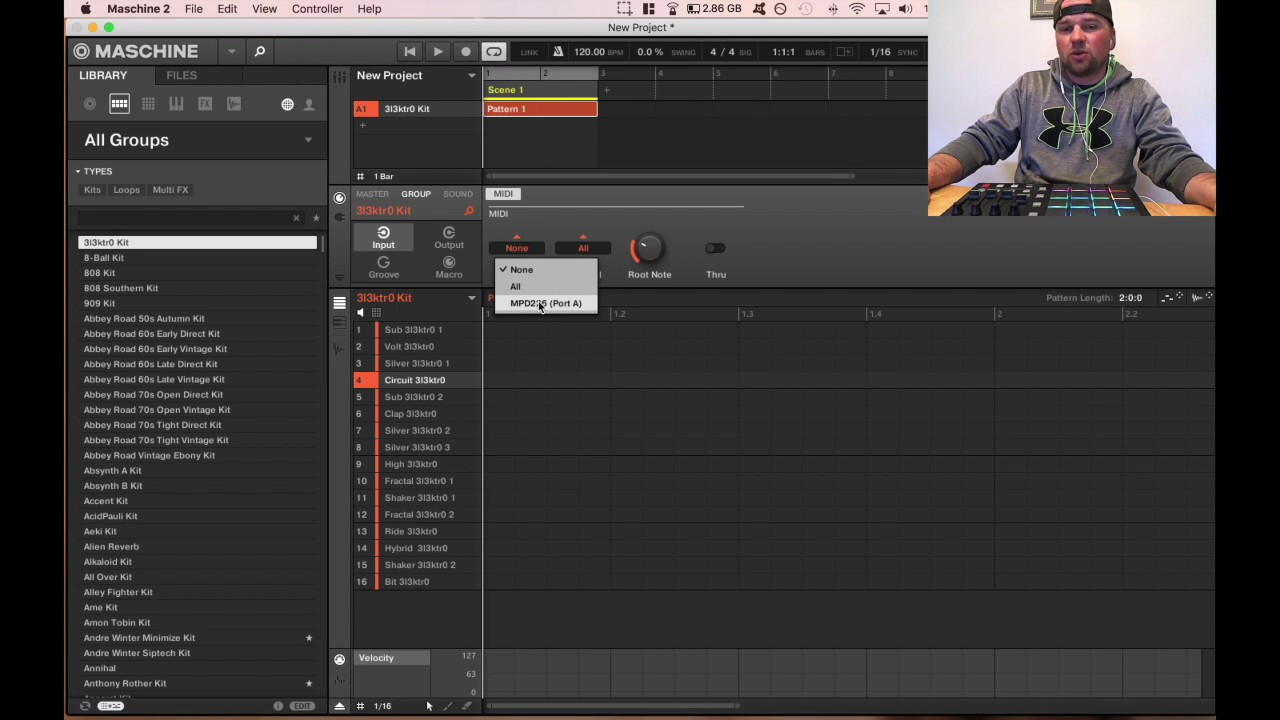Select the eraser tool
This screenshot has height=720, width=1280.
467,706
